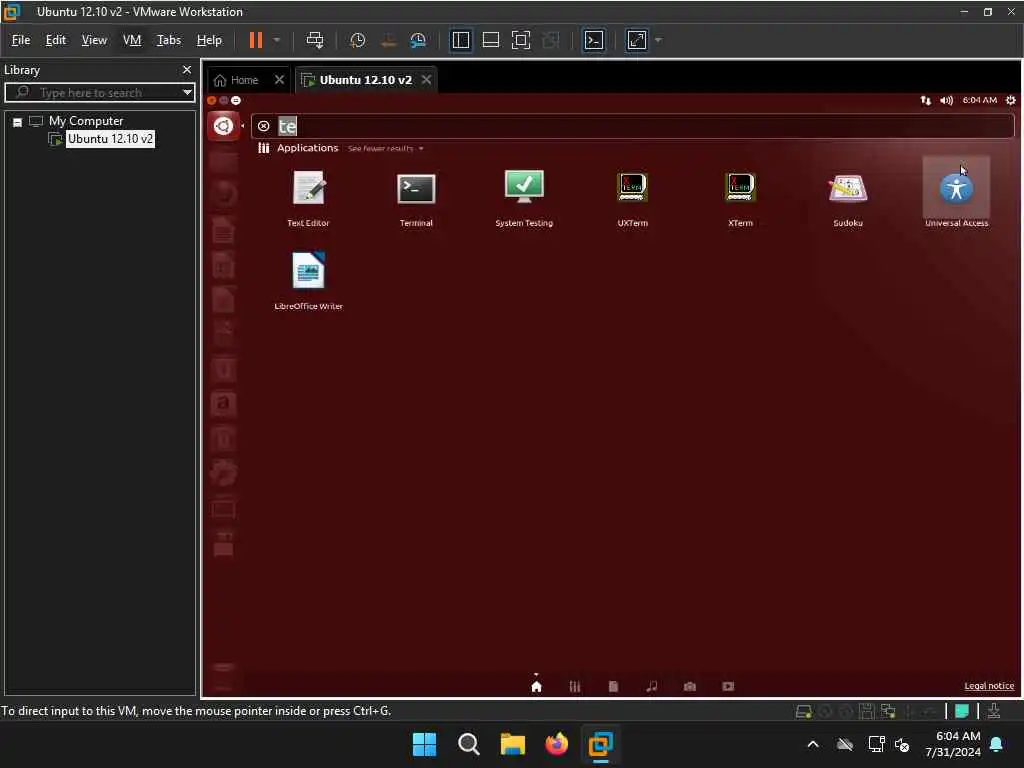The image size is (1024, 768).
Task: Clear the Dash search text
Action: tap(263, 126)
